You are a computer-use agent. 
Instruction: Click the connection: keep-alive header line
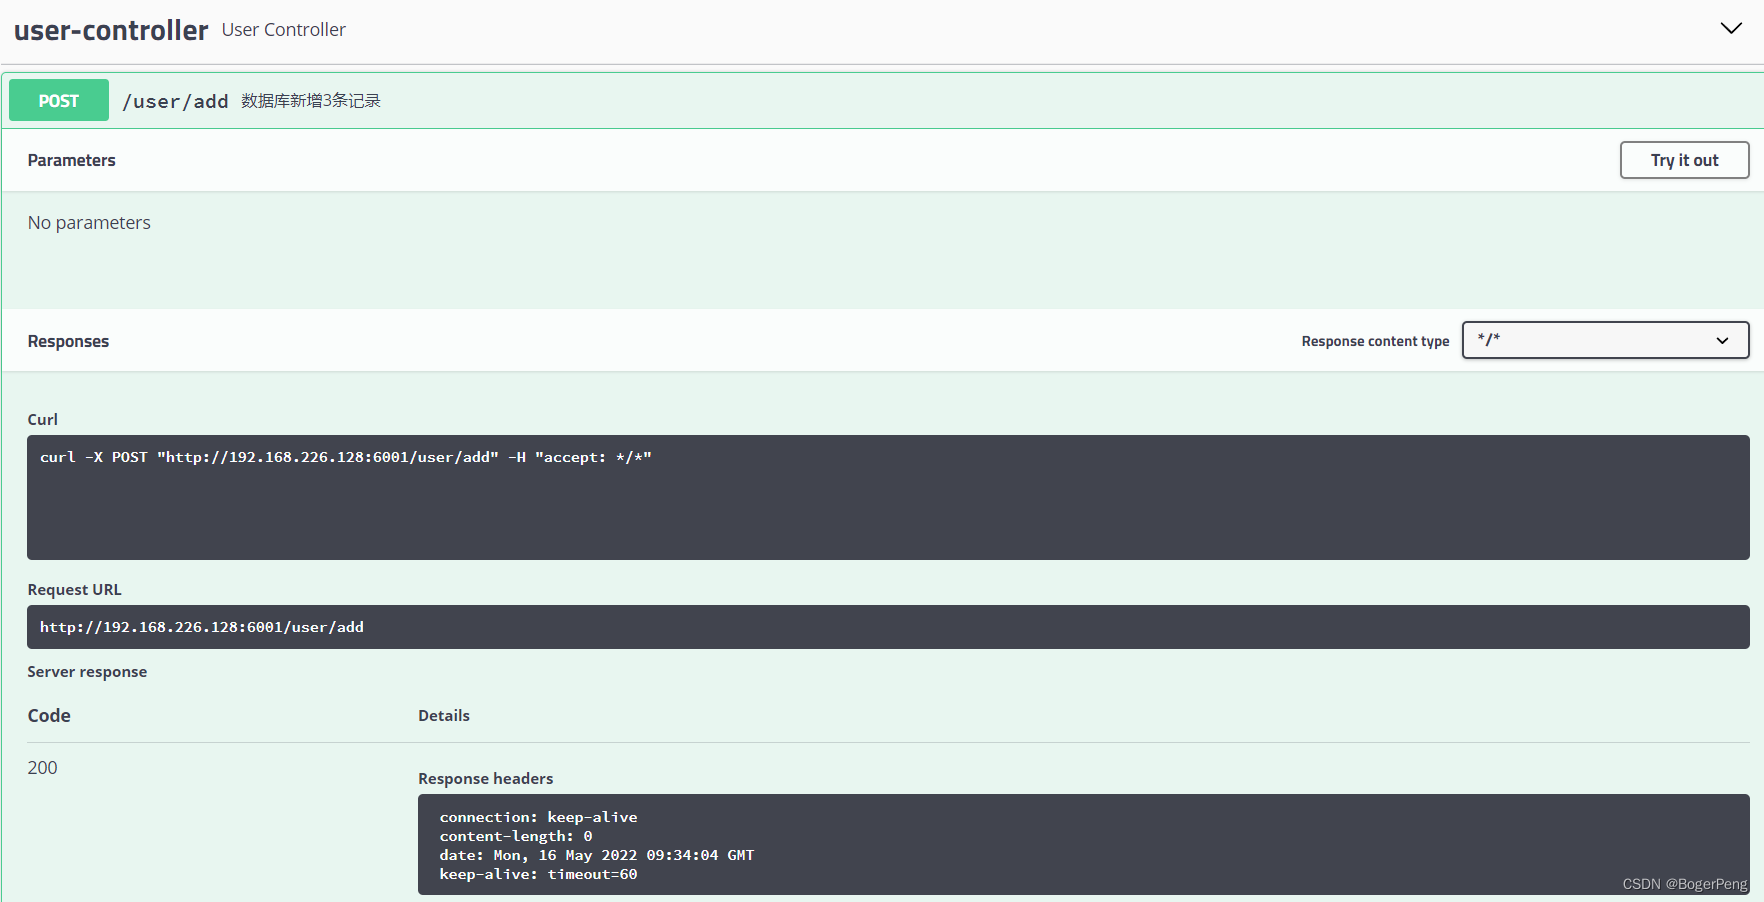click(x=538, y=817)
